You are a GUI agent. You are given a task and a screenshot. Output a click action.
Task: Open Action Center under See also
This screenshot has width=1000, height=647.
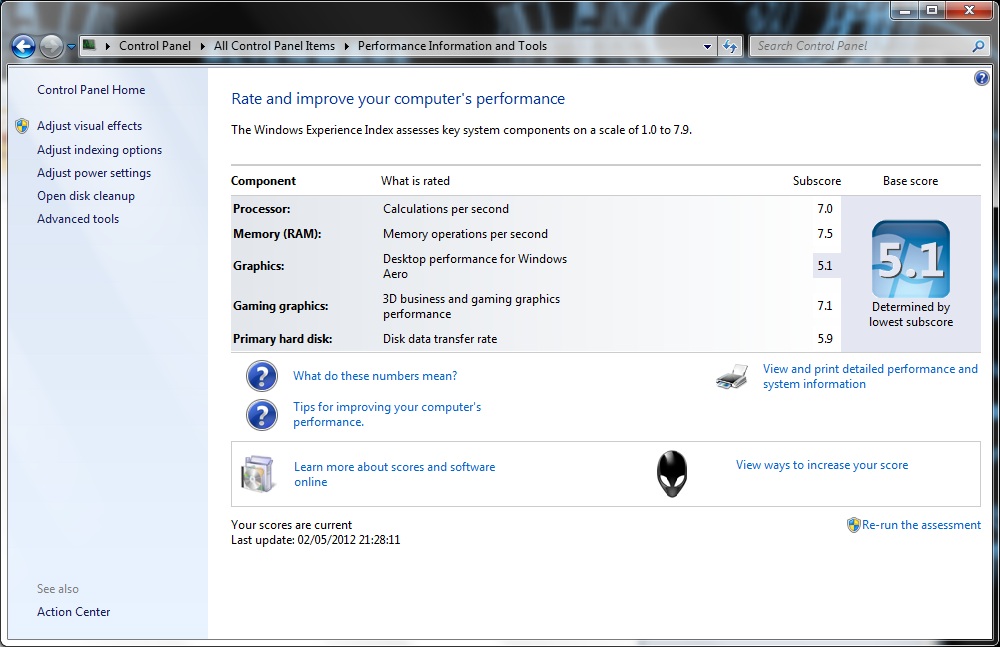[73, 612]
